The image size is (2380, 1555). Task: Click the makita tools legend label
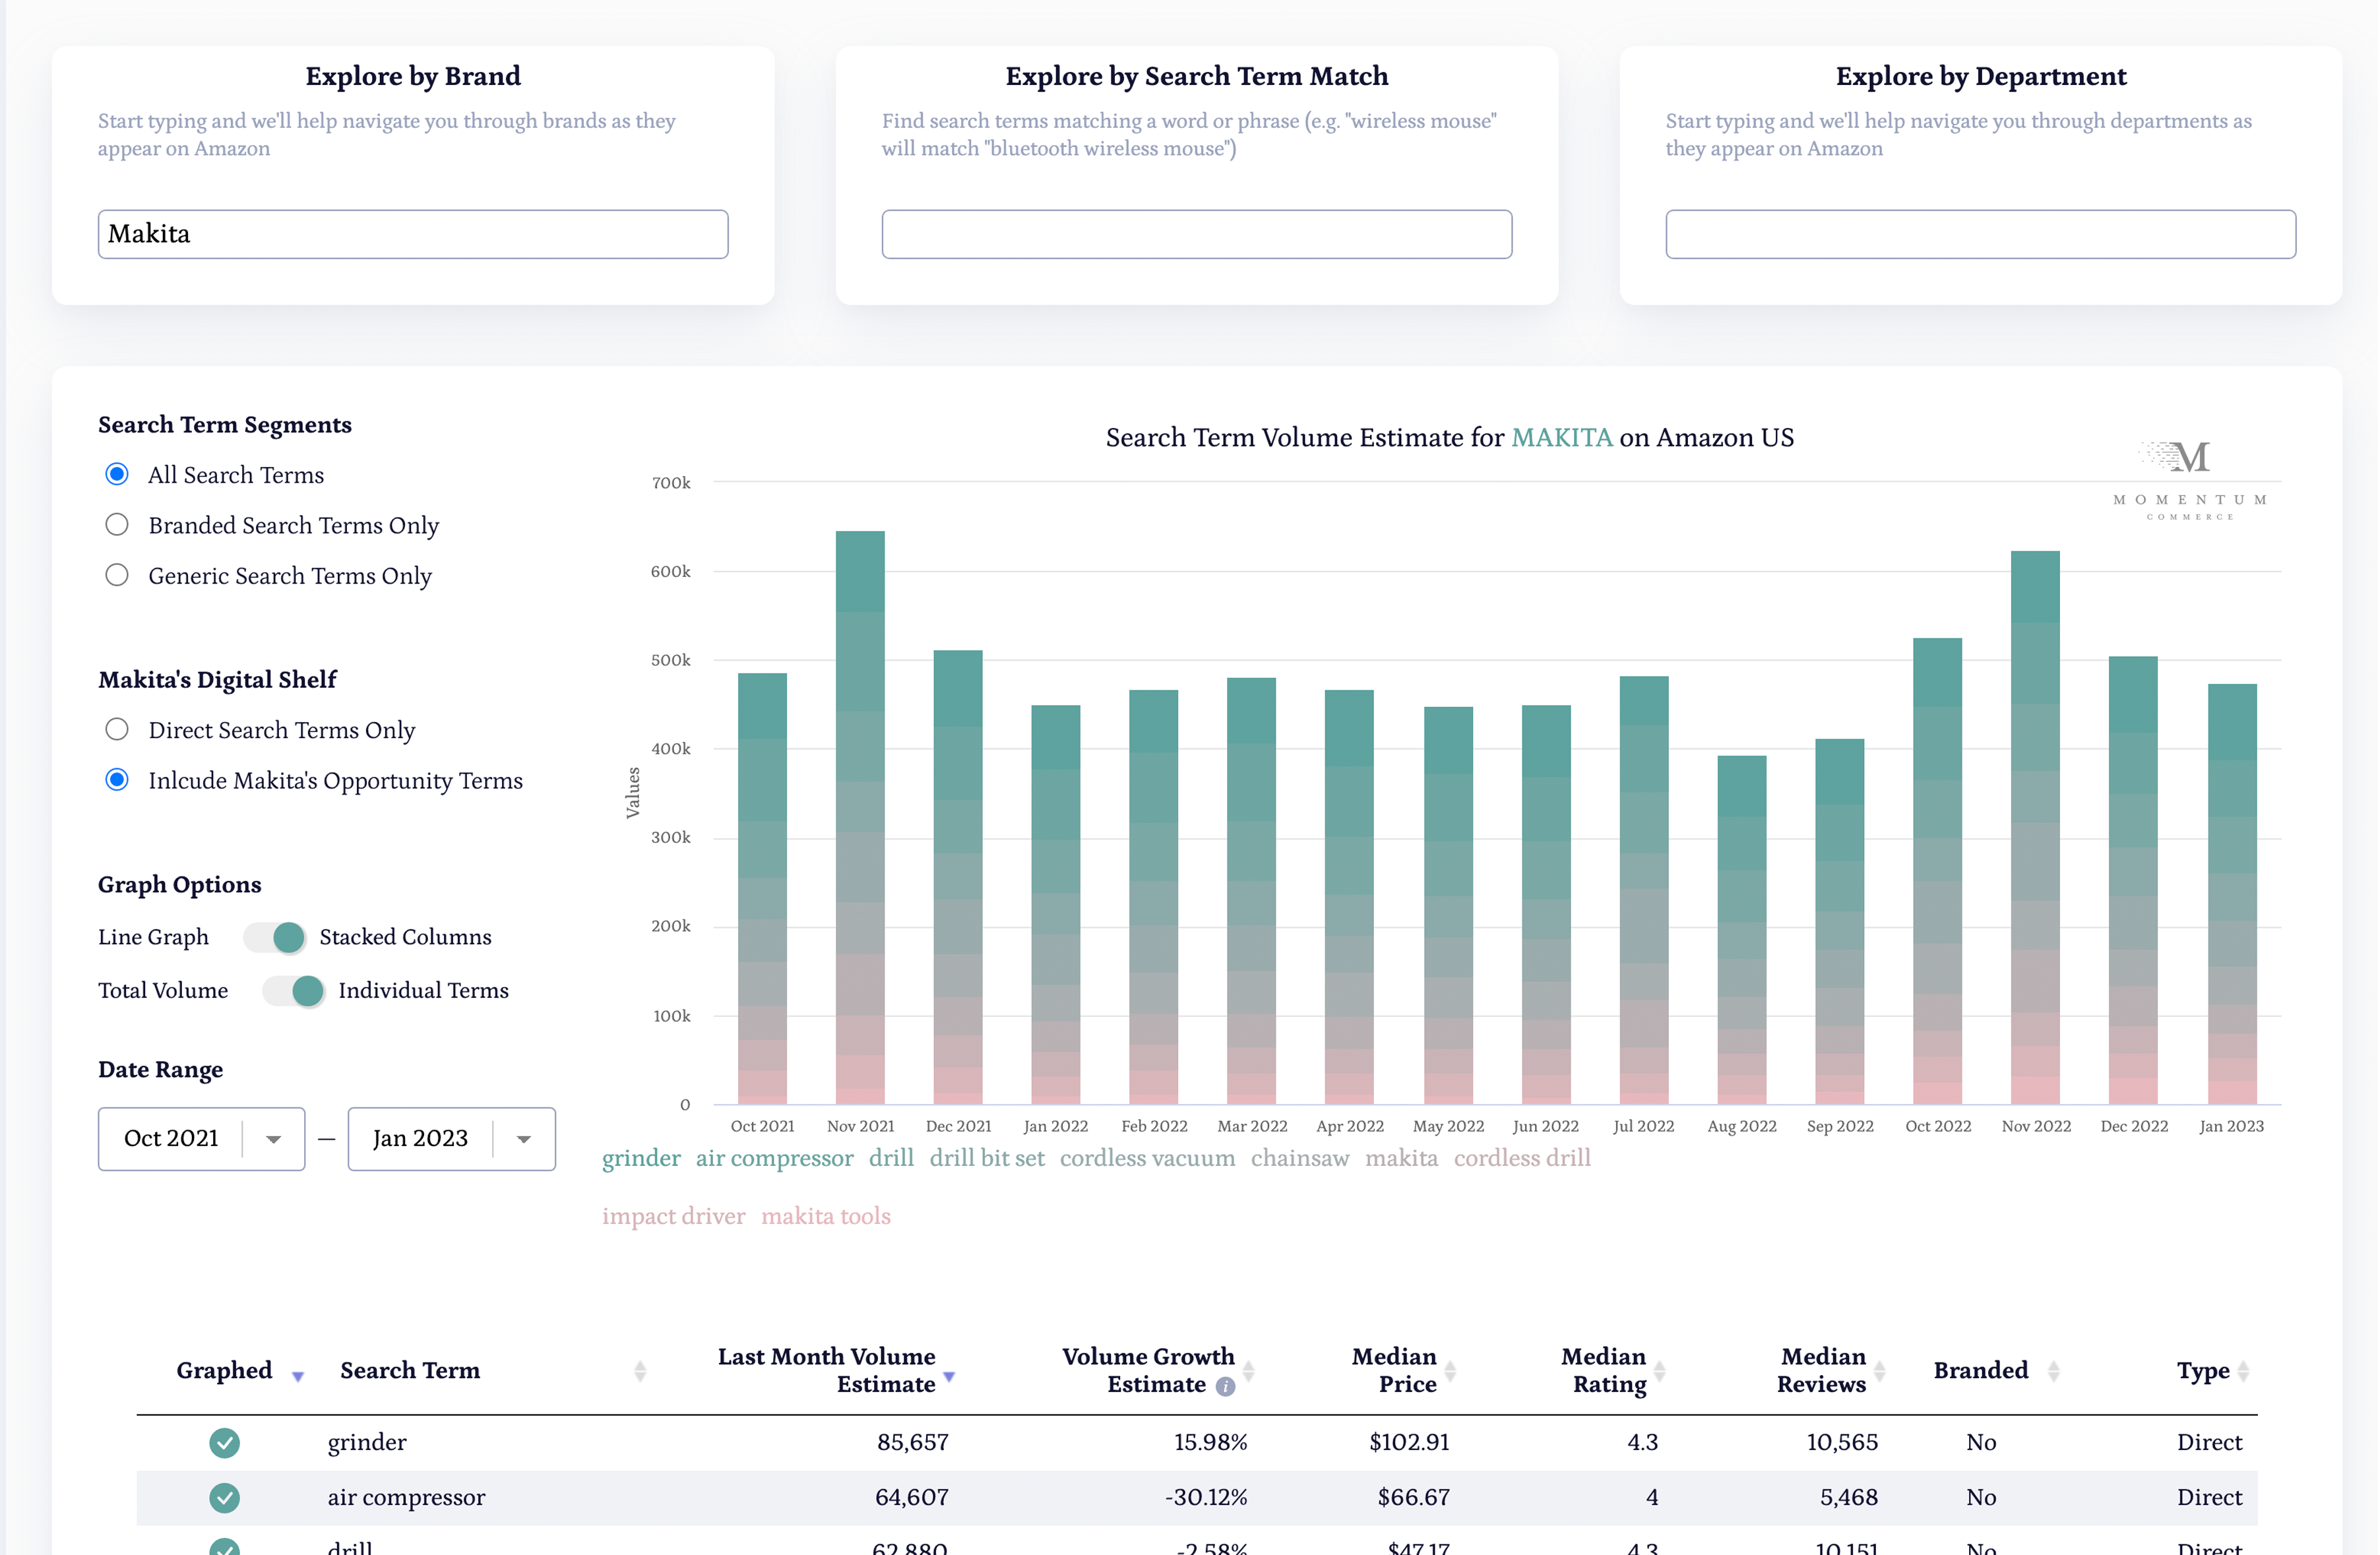click(826, 1216)
